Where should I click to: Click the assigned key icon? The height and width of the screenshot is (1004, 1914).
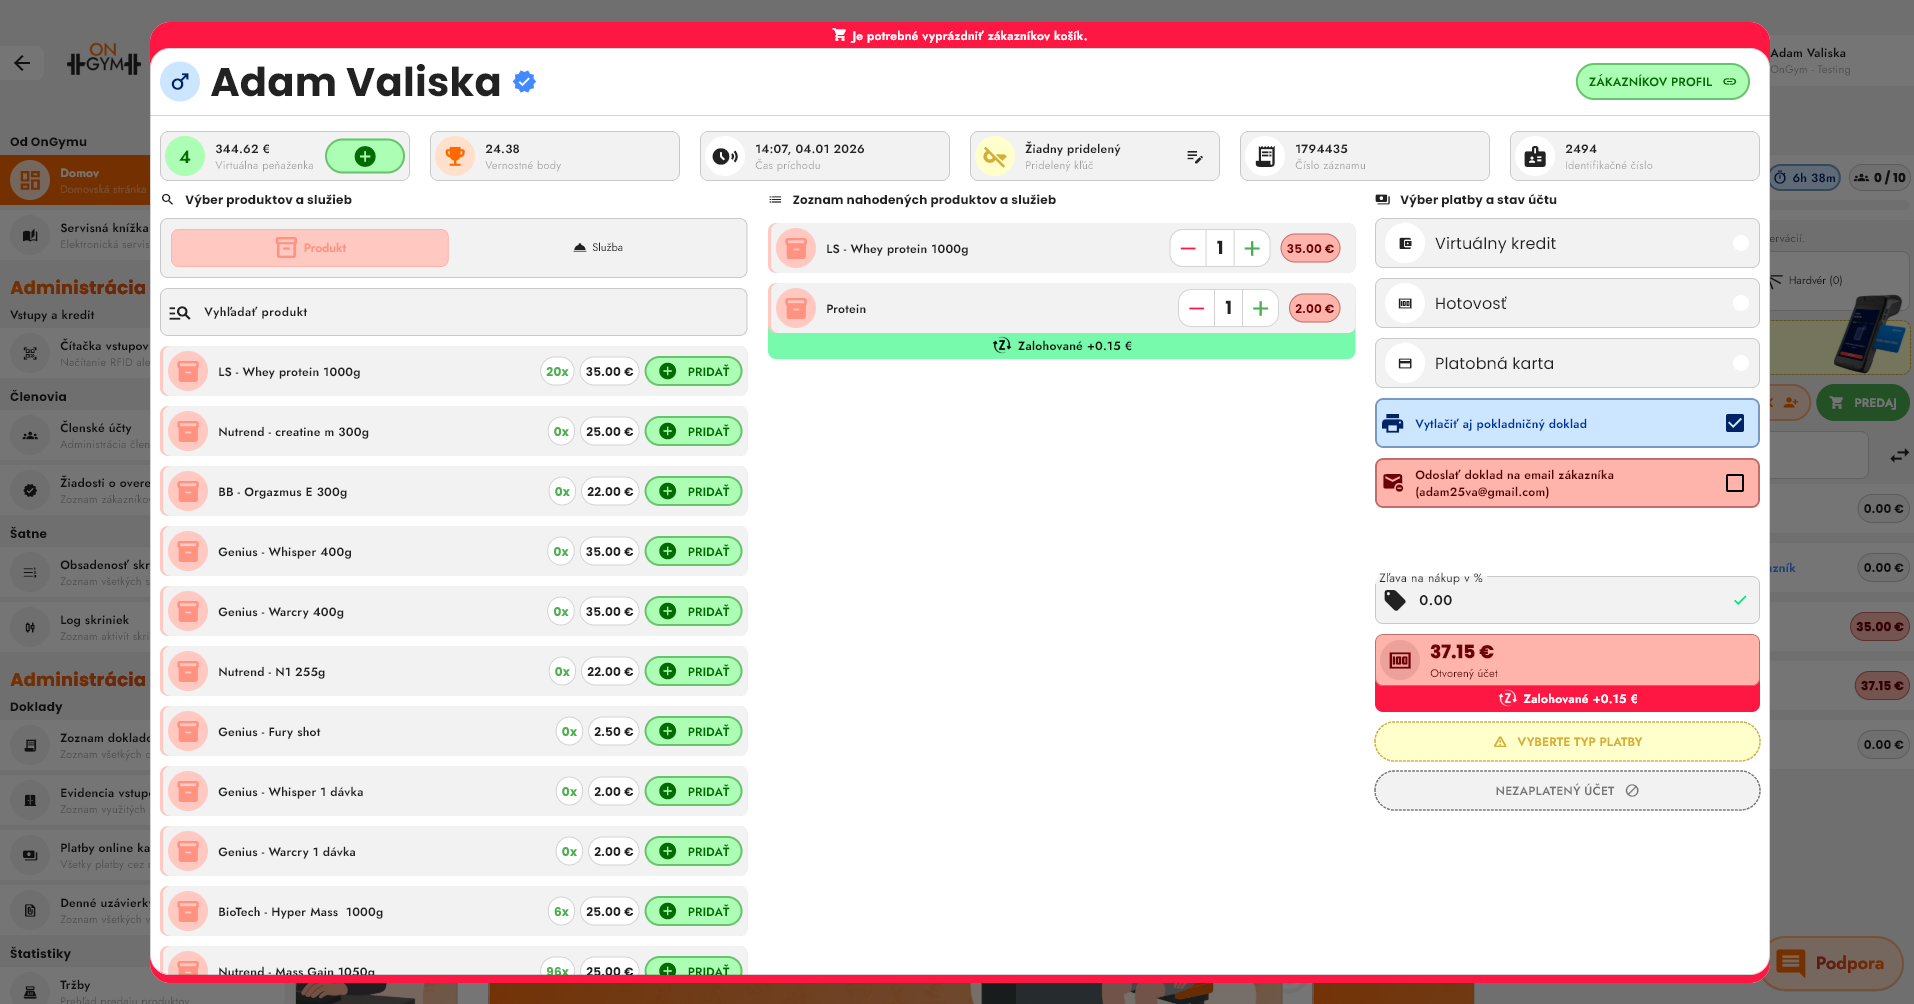pyautogui.click(x=995, y=156)
